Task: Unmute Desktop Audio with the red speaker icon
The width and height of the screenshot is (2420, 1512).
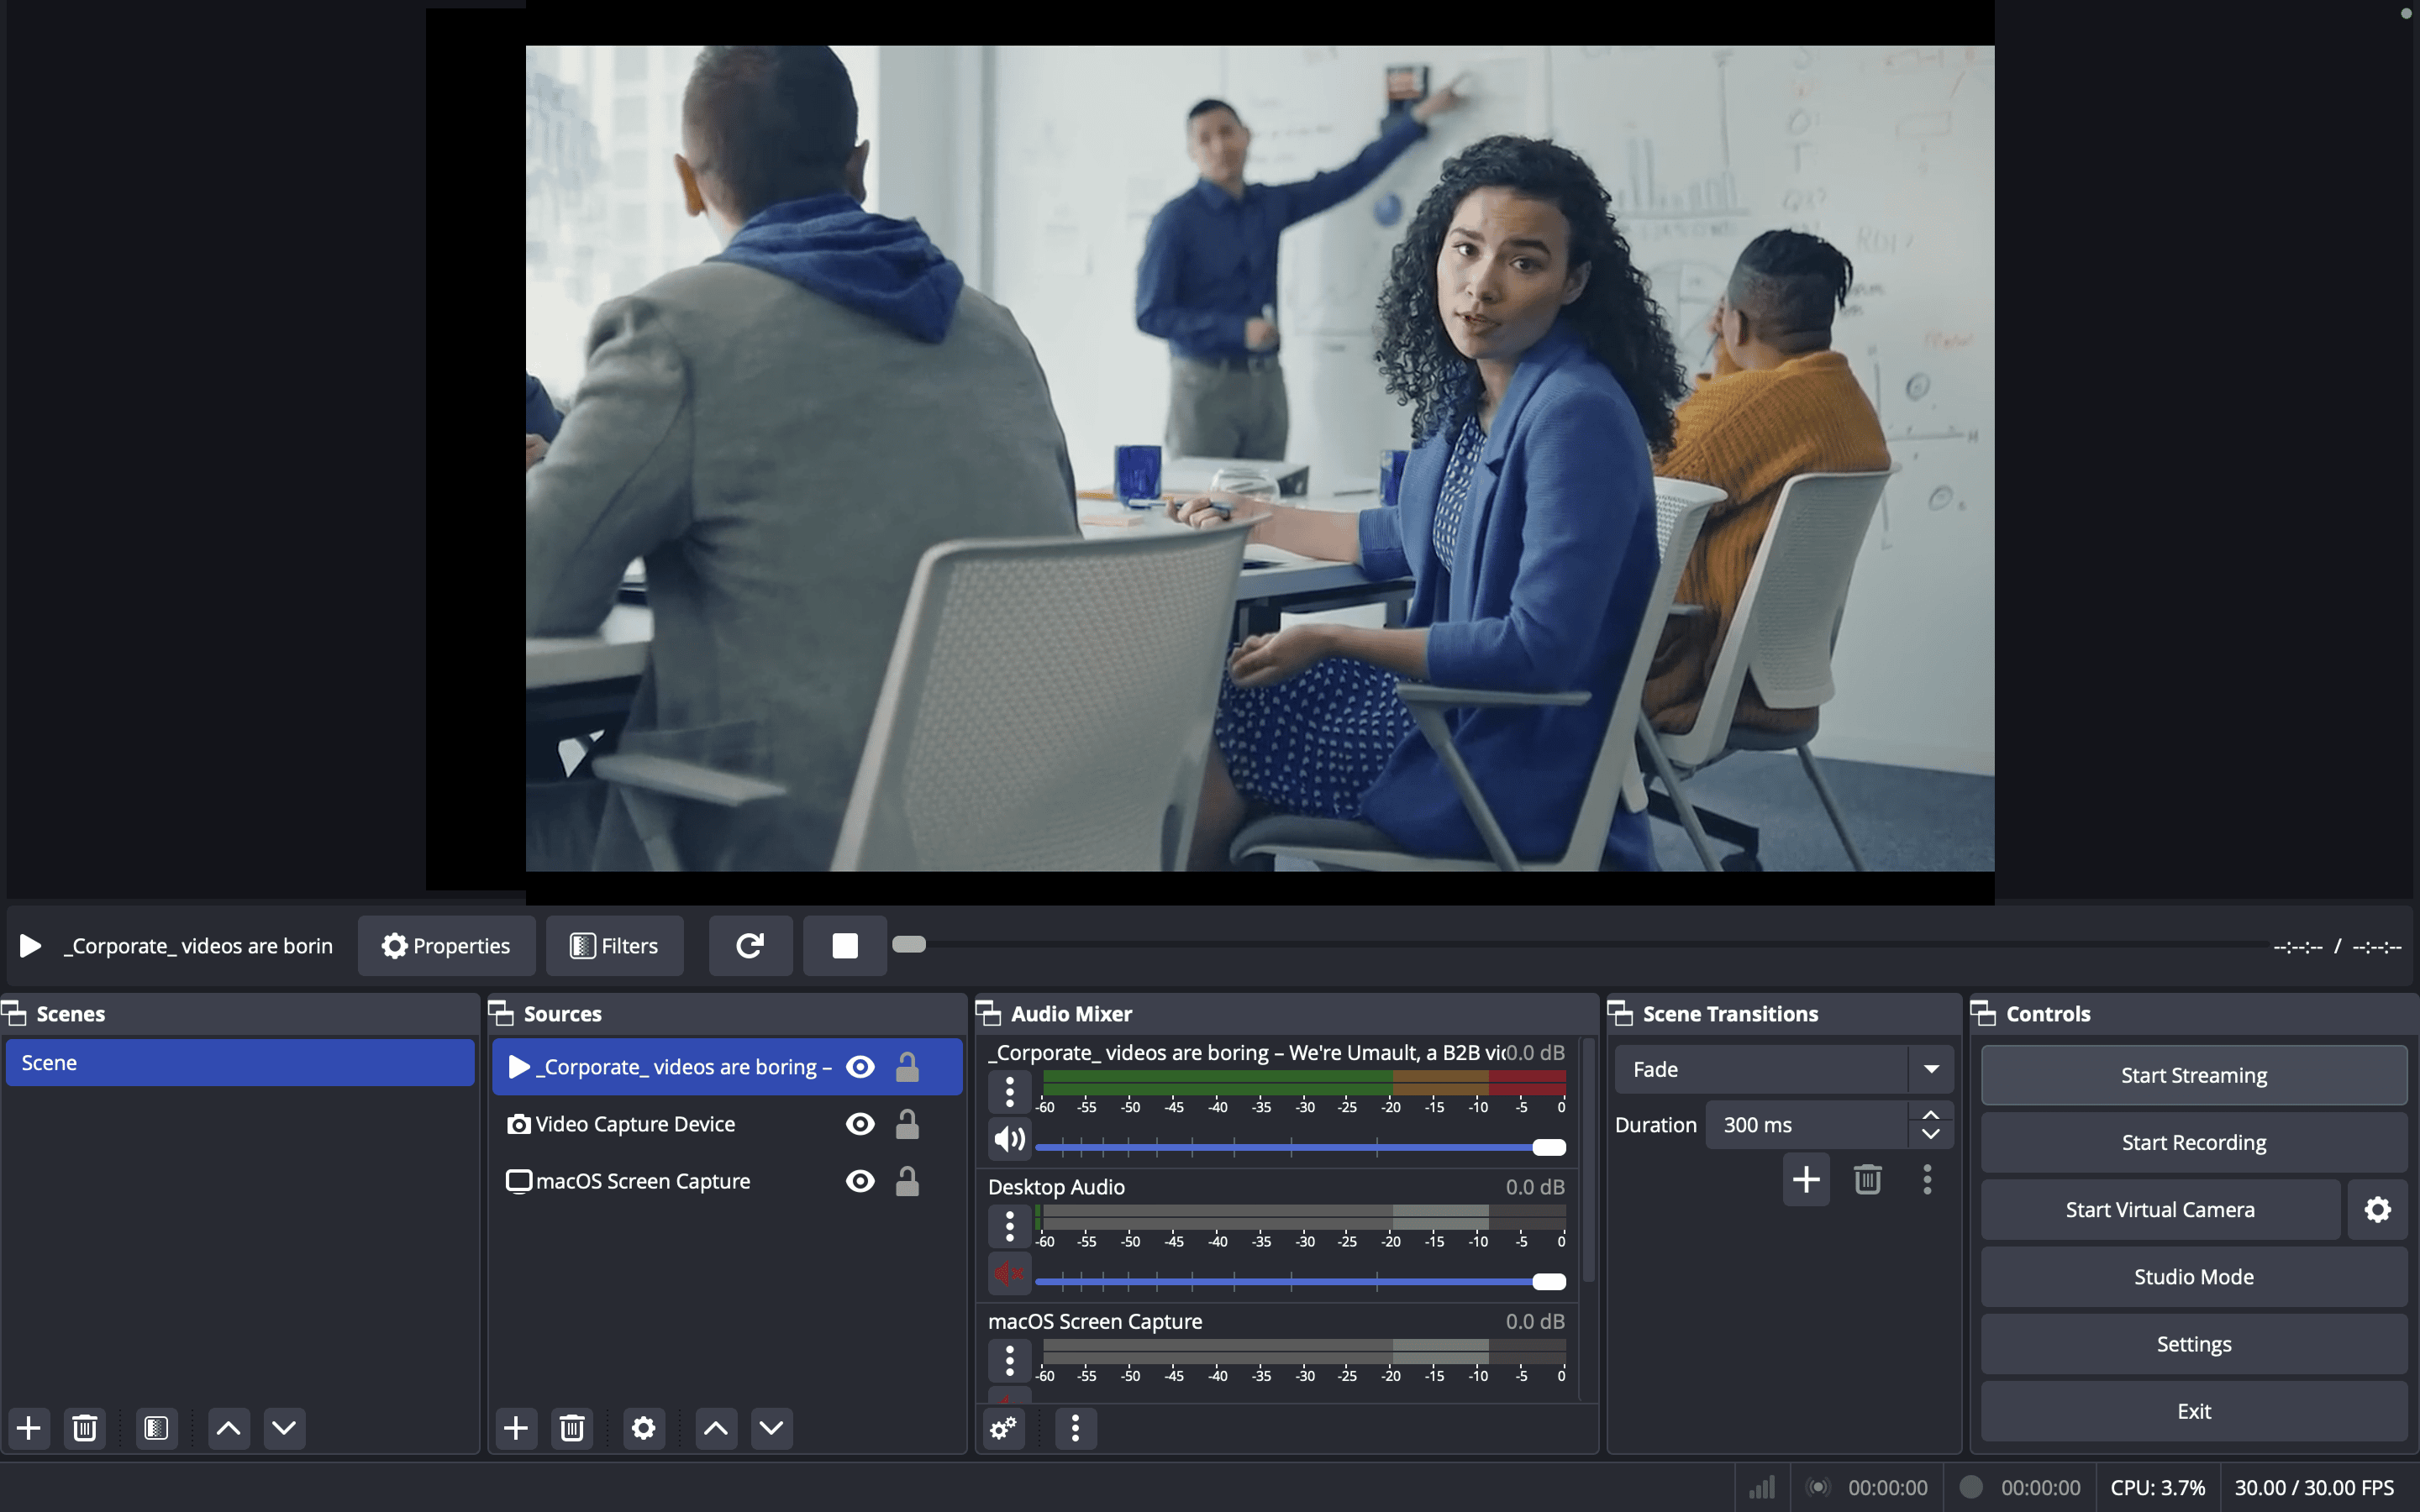Action: pos(1009,1274)
